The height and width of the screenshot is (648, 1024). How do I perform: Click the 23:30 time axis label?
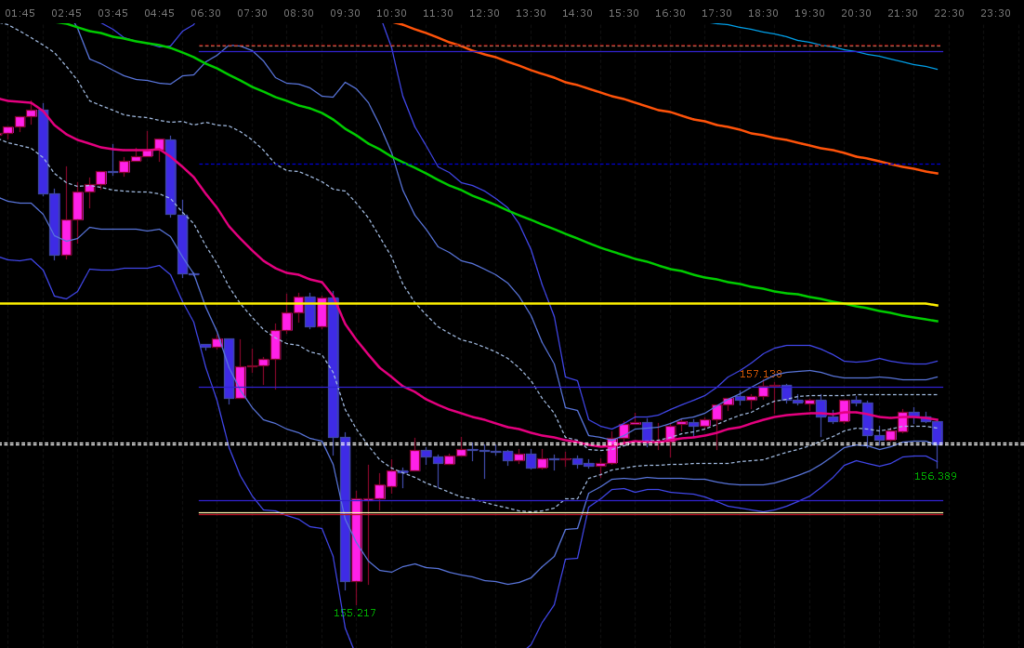tap(995, 13)
